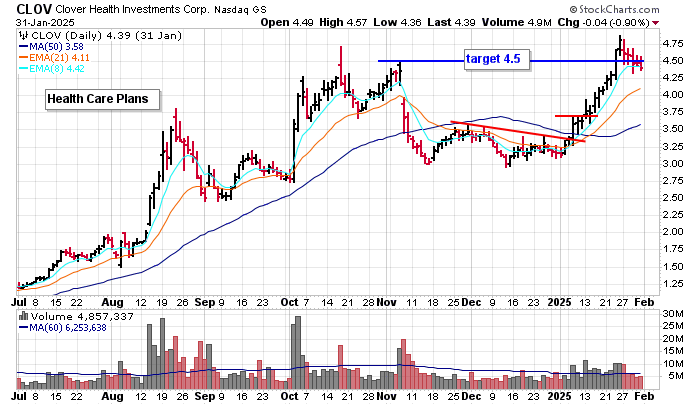Click Oct on the price panel date axis
The height and width of the screenshot is (405, 700).
[x=289, y=302]
